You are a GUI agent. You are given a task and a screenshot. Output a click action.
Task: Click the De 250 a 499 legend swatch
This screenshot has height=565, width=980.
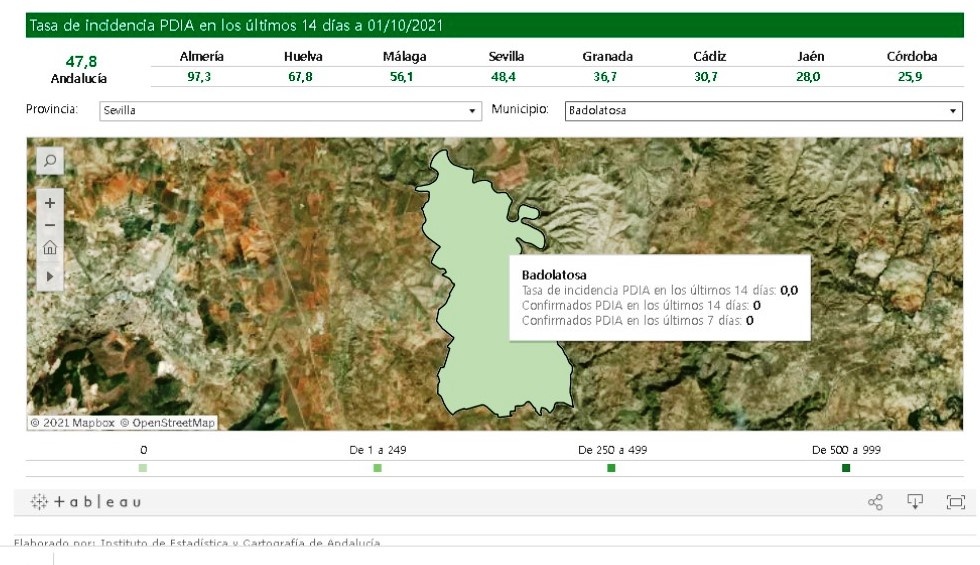coord(612,468)
